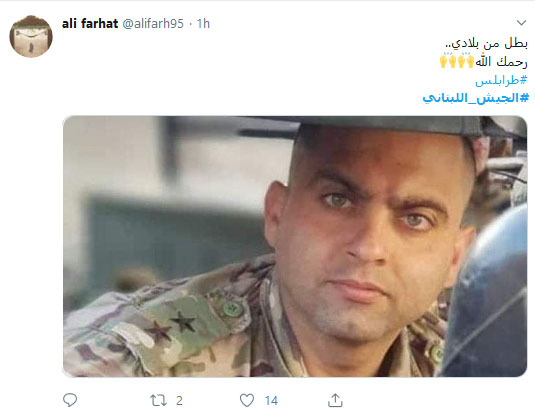535x418 pixels.
Task: Click the like count of 14
Action: click(271, 401)
